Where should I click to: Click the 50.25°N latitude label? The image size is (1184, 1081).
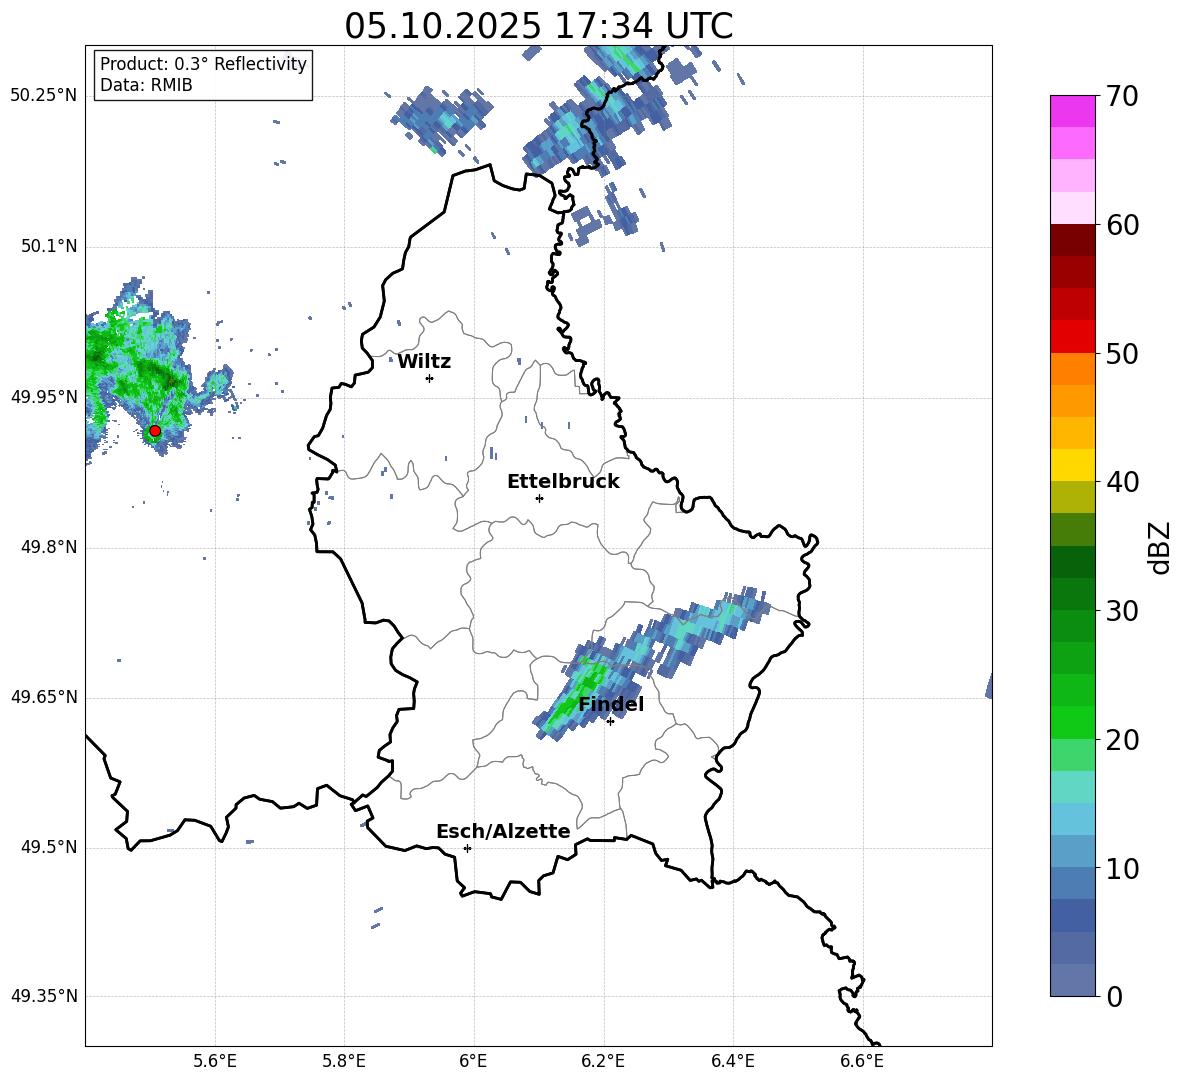(x=43, y=96)
